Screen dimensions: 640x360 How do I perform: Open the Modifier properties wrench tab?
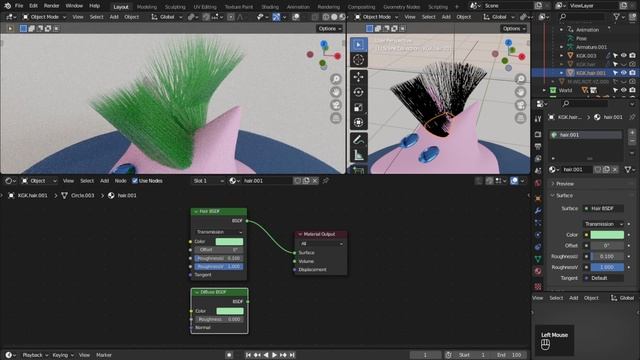click(x=538, y=211)
